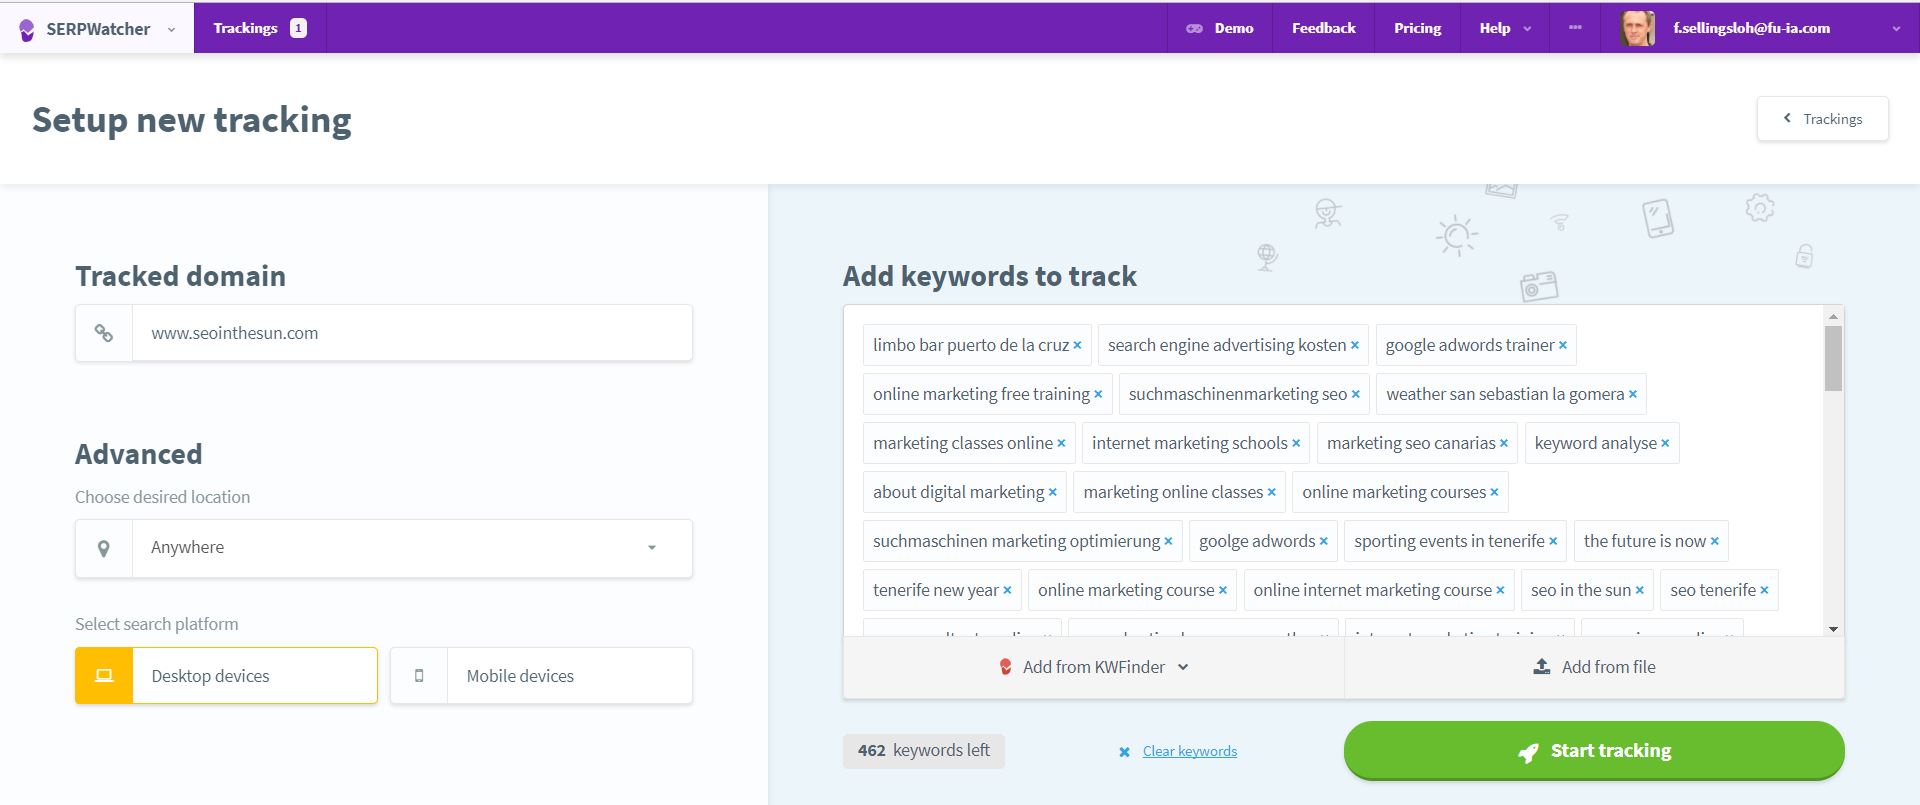Viewport: 1920px width, 805px height.
Task: Select Mobile devices search platform
Action: 541,676
